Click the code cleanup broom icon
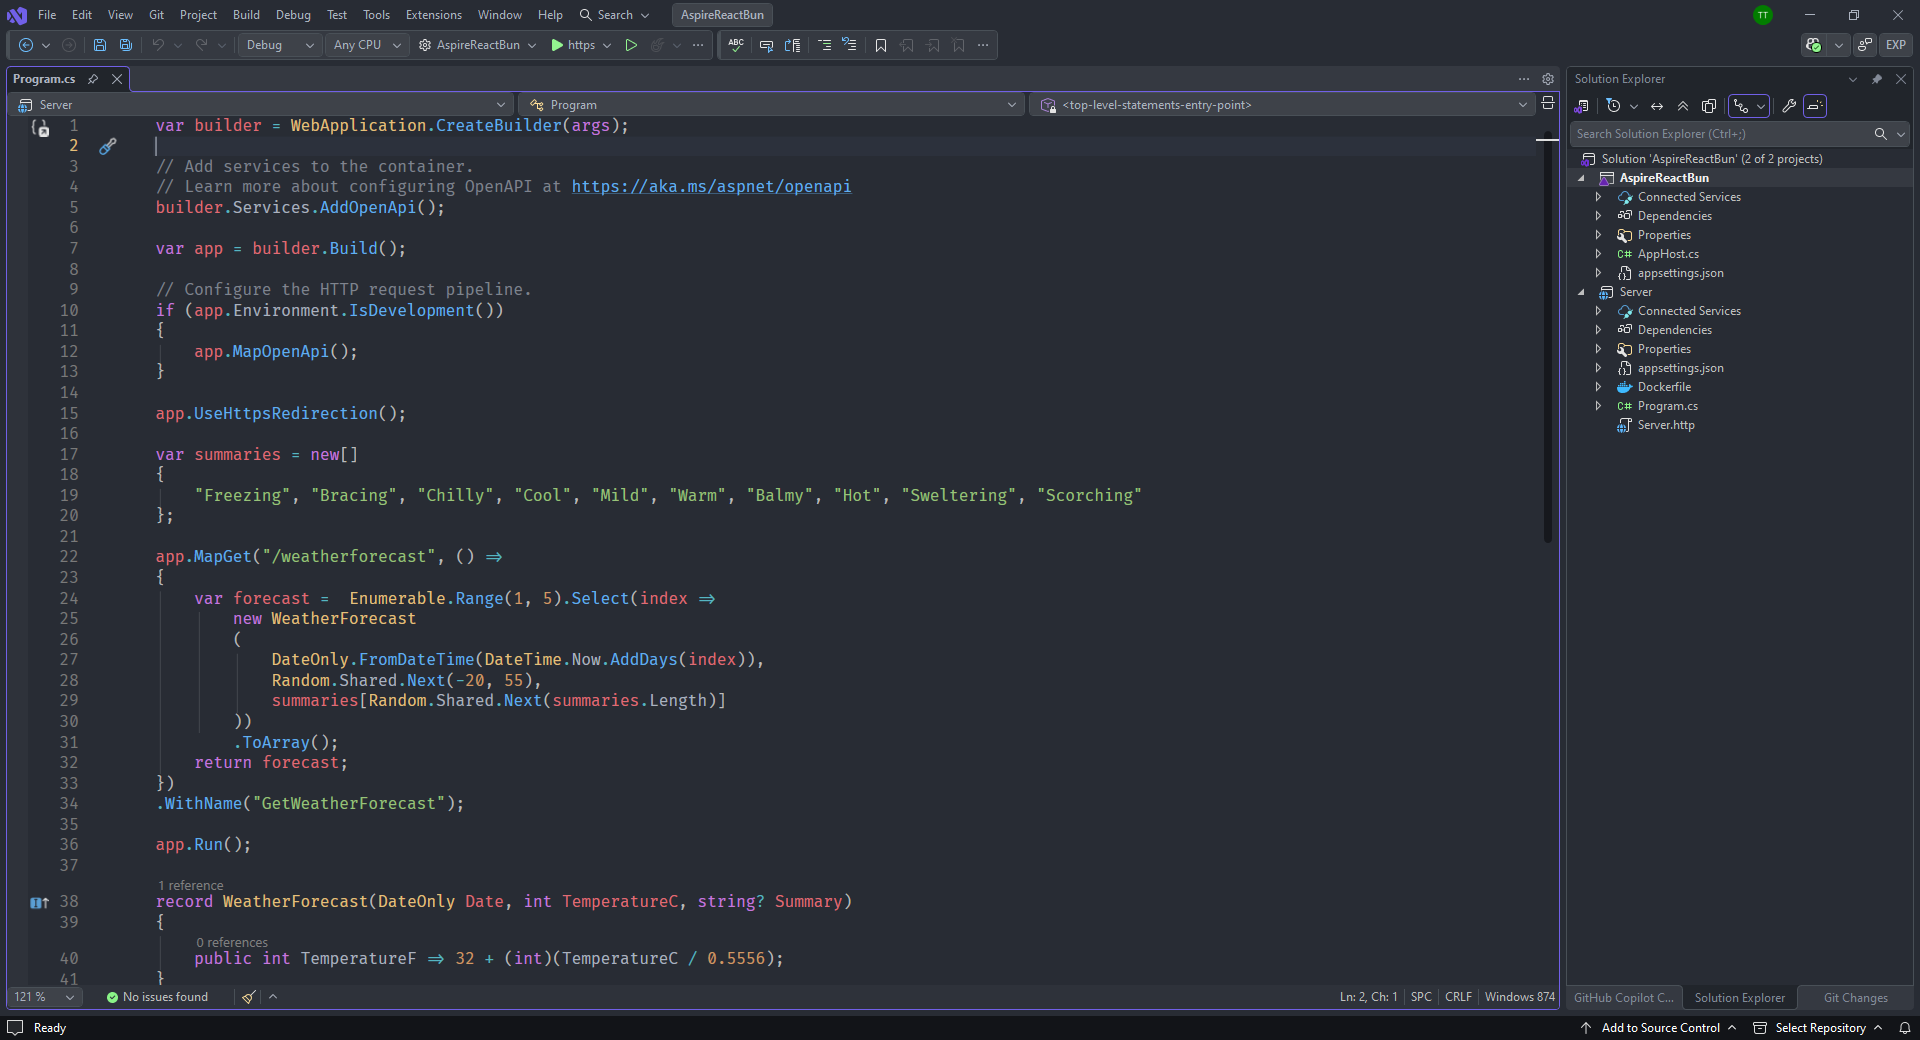 point(249,997)
